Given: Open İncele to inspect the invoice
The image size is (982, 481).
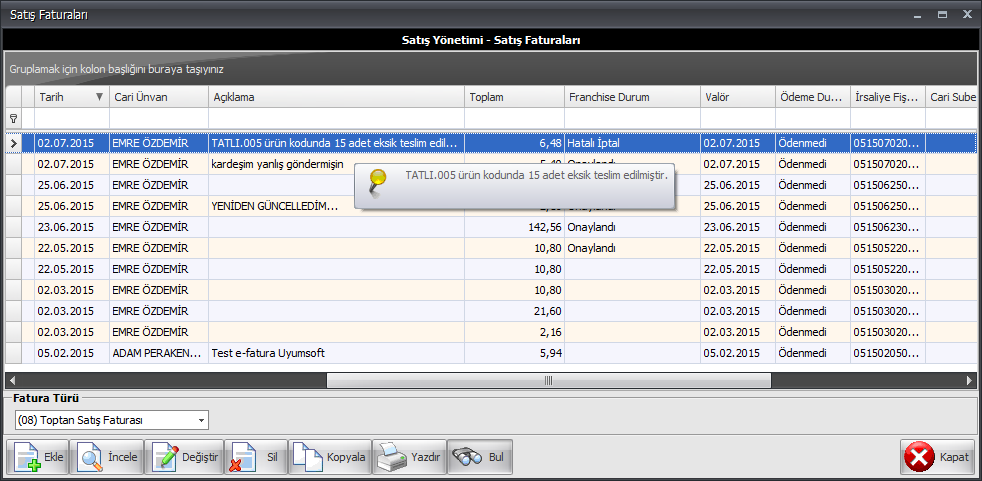Looking at the screenshot, I should pyautogui.click(x=107, y=457).
